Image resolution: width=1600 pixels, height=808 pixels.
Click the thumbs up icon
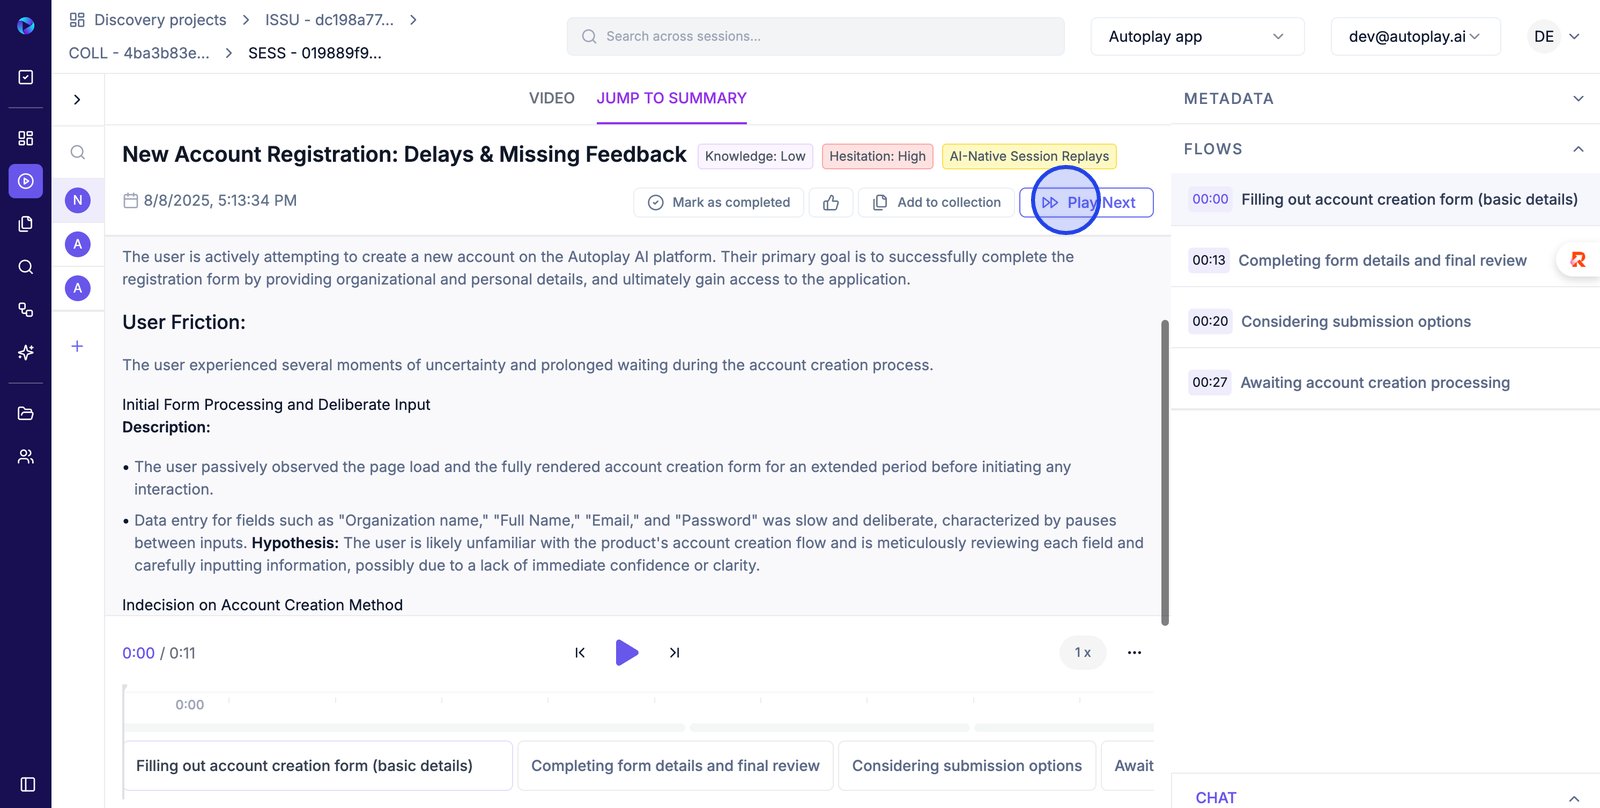(x=830, y=203)
